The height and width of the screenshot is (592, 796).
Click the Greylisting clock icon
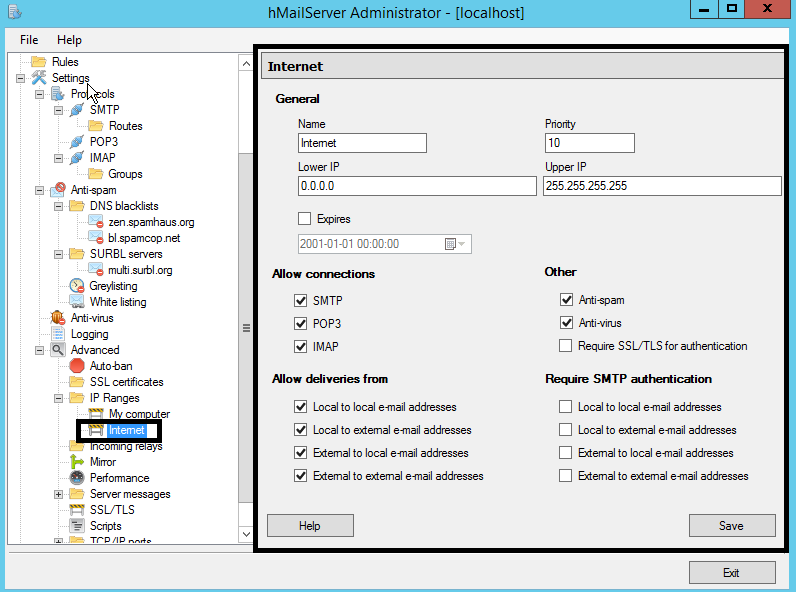(77, 286)
